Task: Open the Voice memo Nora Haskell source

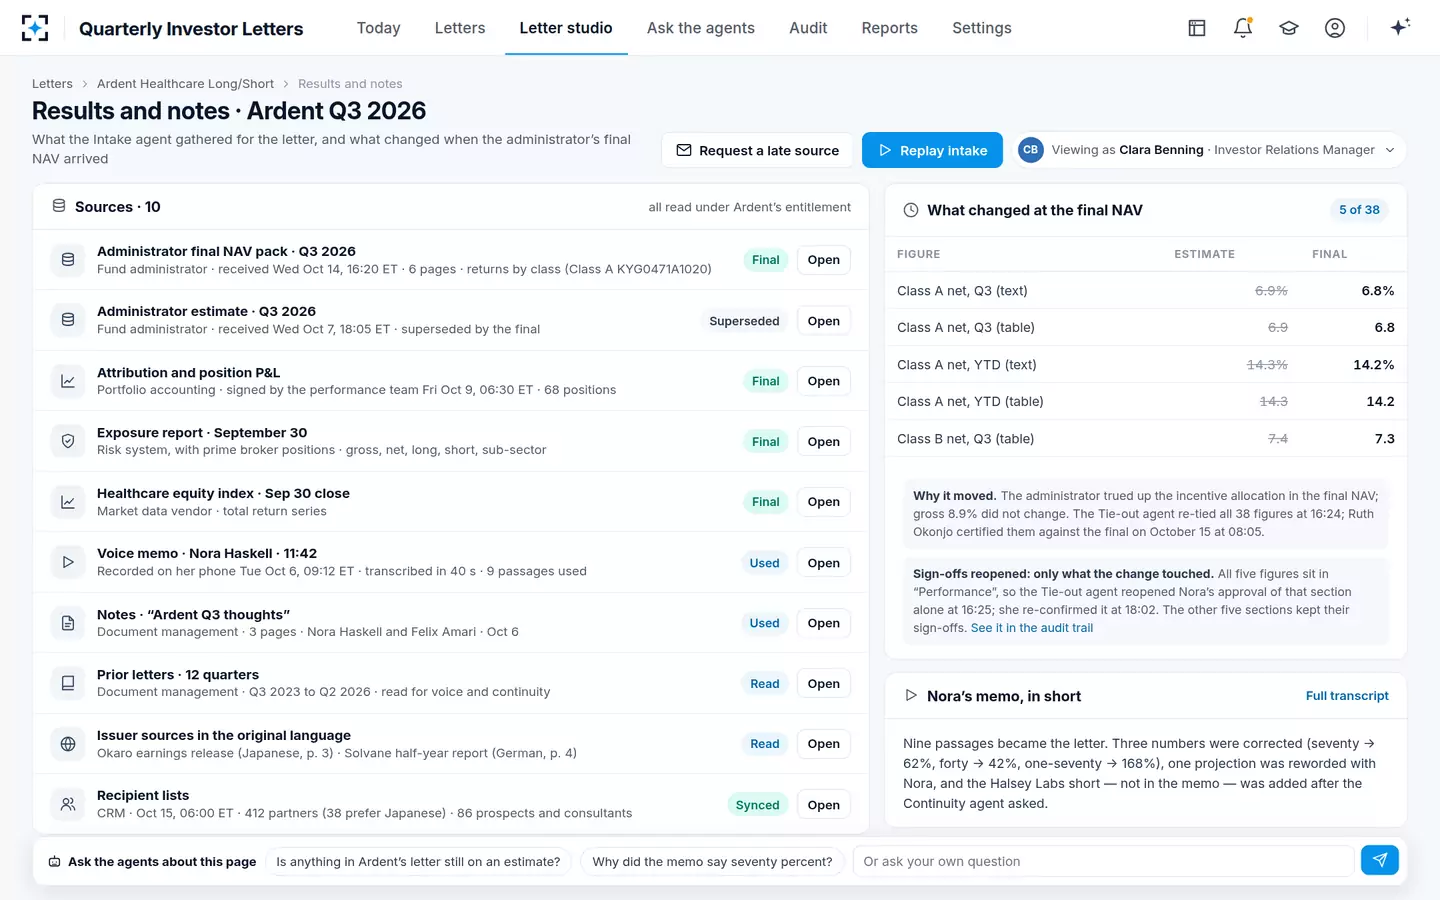Action: pyautogui.click(x=824, y=563)
